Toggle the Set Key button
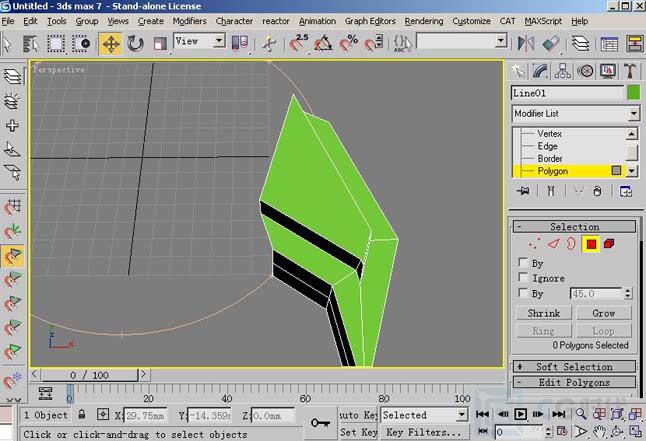The width and height of the screenshot is (646, 441). [358, 432]
